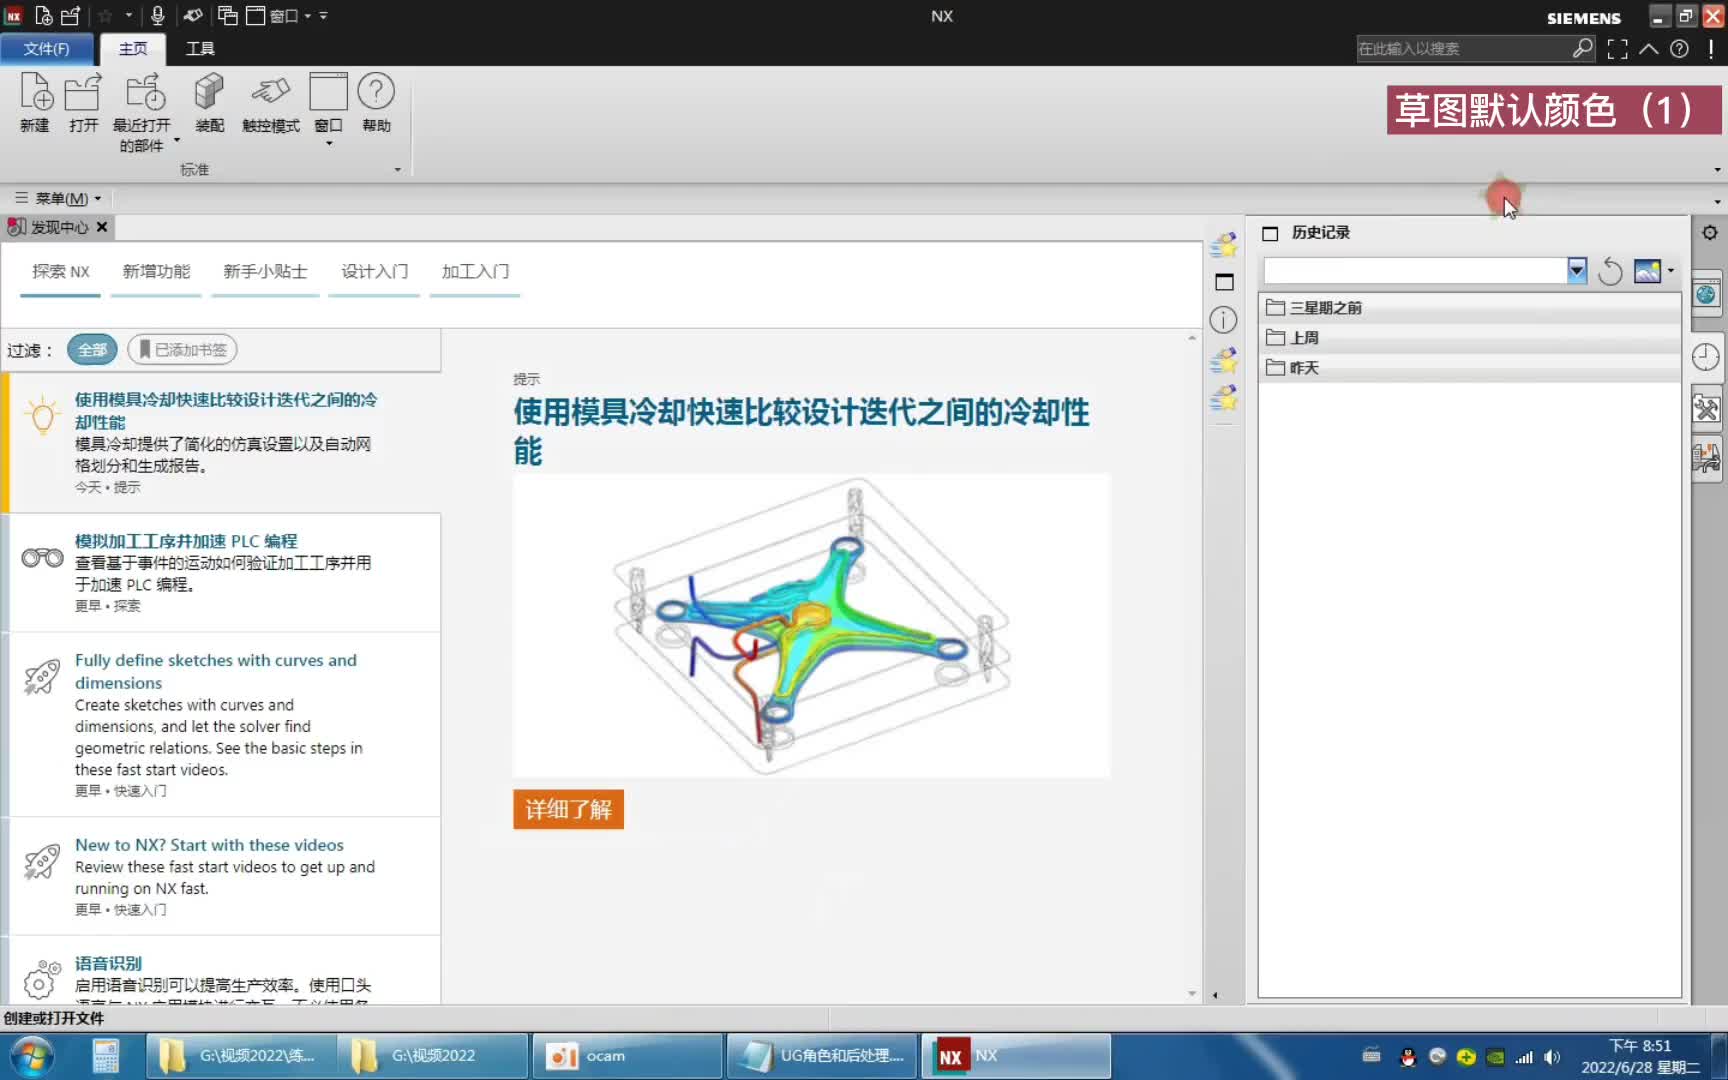Close the 发现中心 tab
1728x1080 pixels.
[102, 227]
